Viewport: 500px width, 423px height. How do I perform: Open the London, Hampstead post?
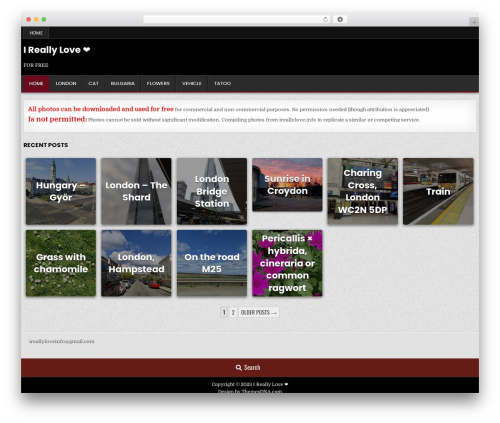(x=136, y=263)
